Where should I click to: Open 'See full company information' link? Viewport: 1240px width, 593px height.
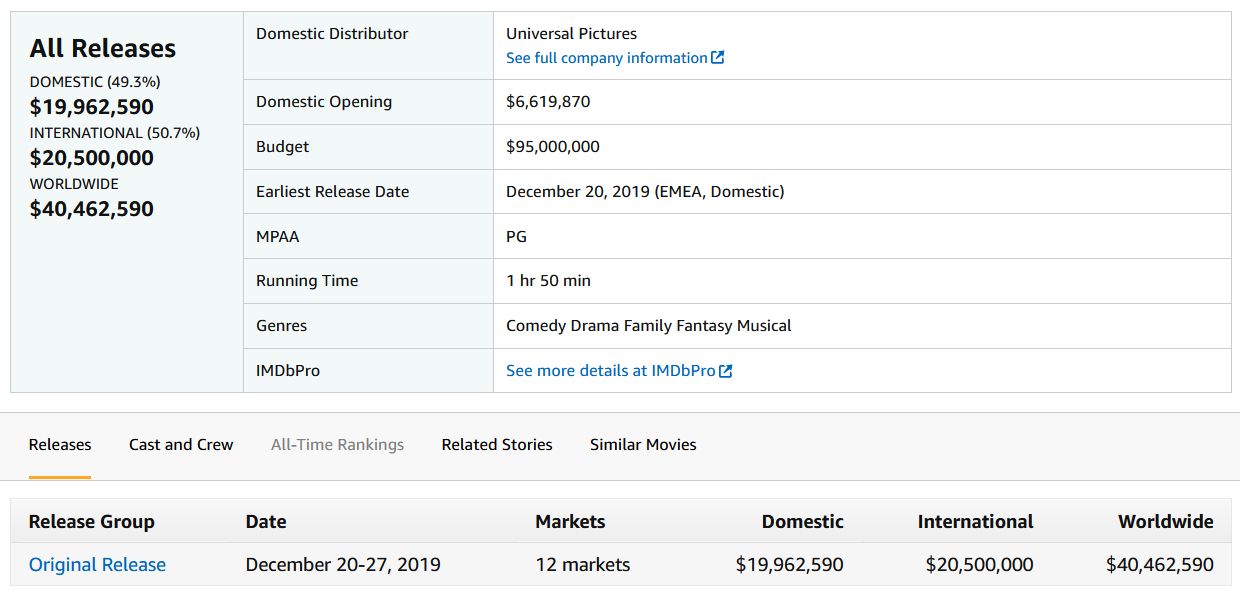pyautogui.click(x=606, y=58)
